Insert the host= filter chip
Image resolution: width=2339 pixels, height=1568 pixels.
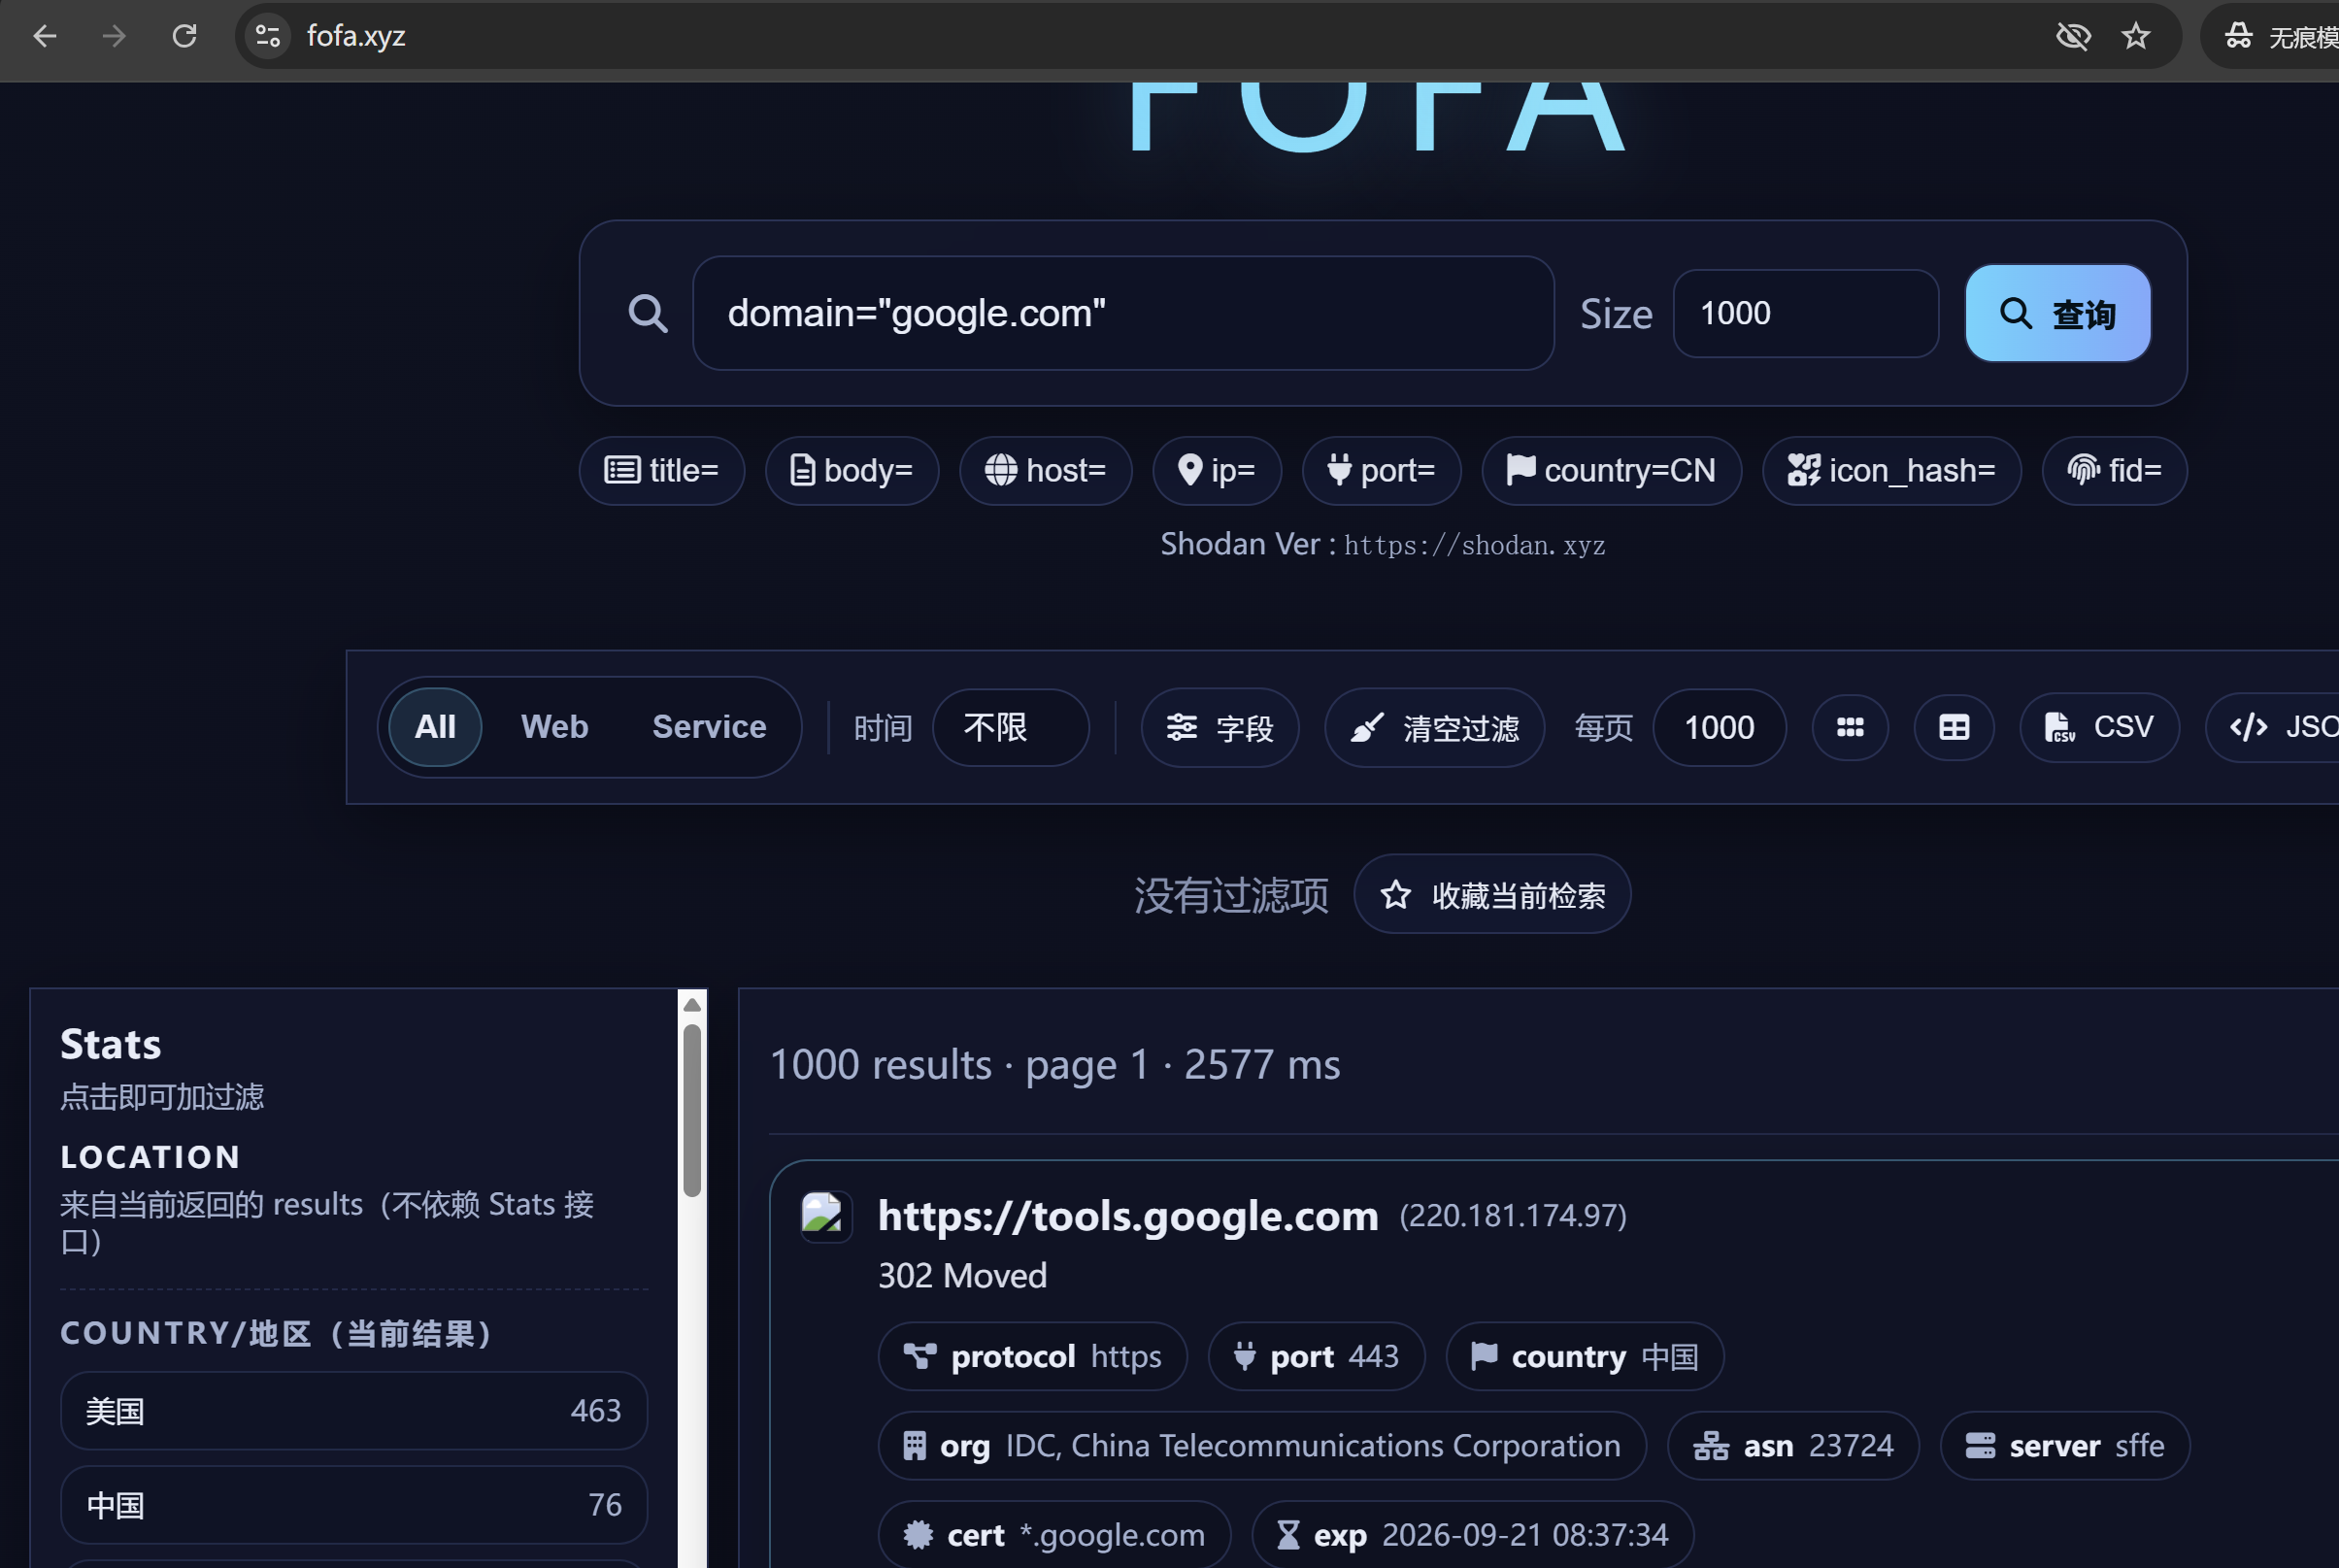tap(1045, 470)
